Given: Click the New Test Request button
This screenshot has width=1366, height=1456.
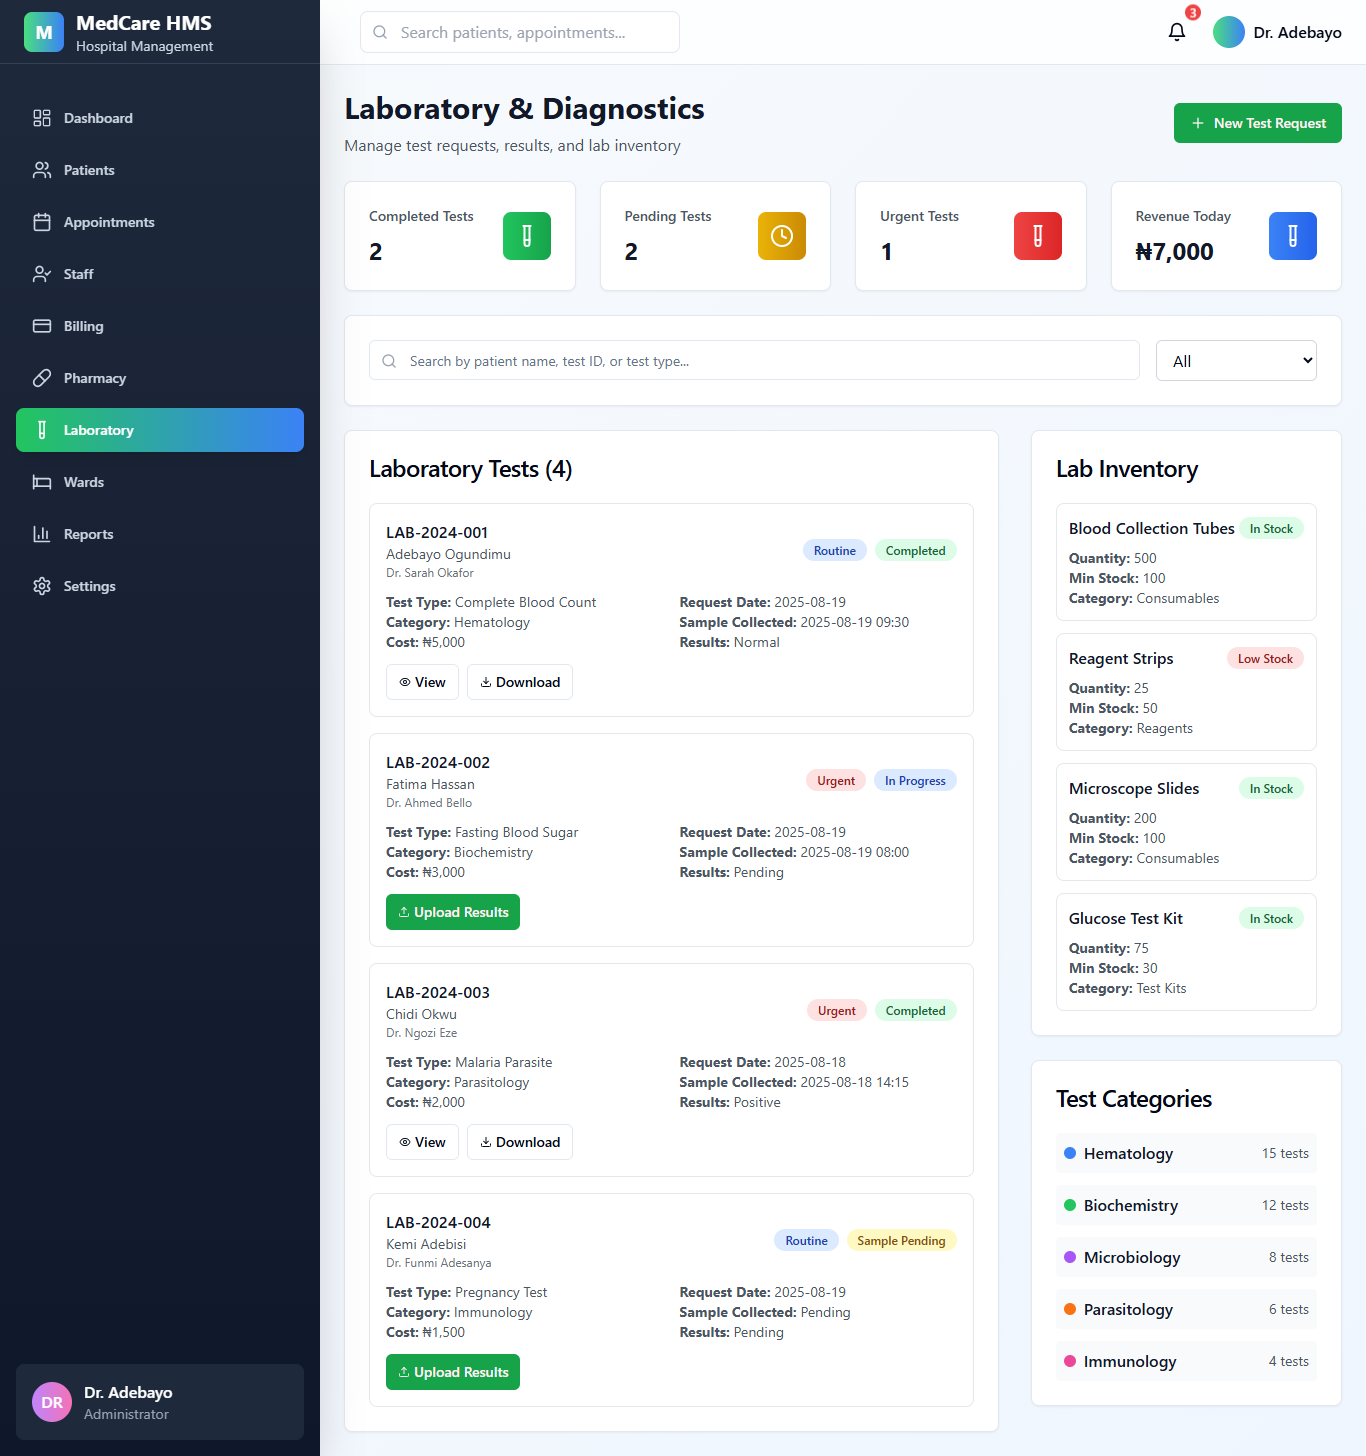Looking at the screenshot, I should (x=1257, y=123).
